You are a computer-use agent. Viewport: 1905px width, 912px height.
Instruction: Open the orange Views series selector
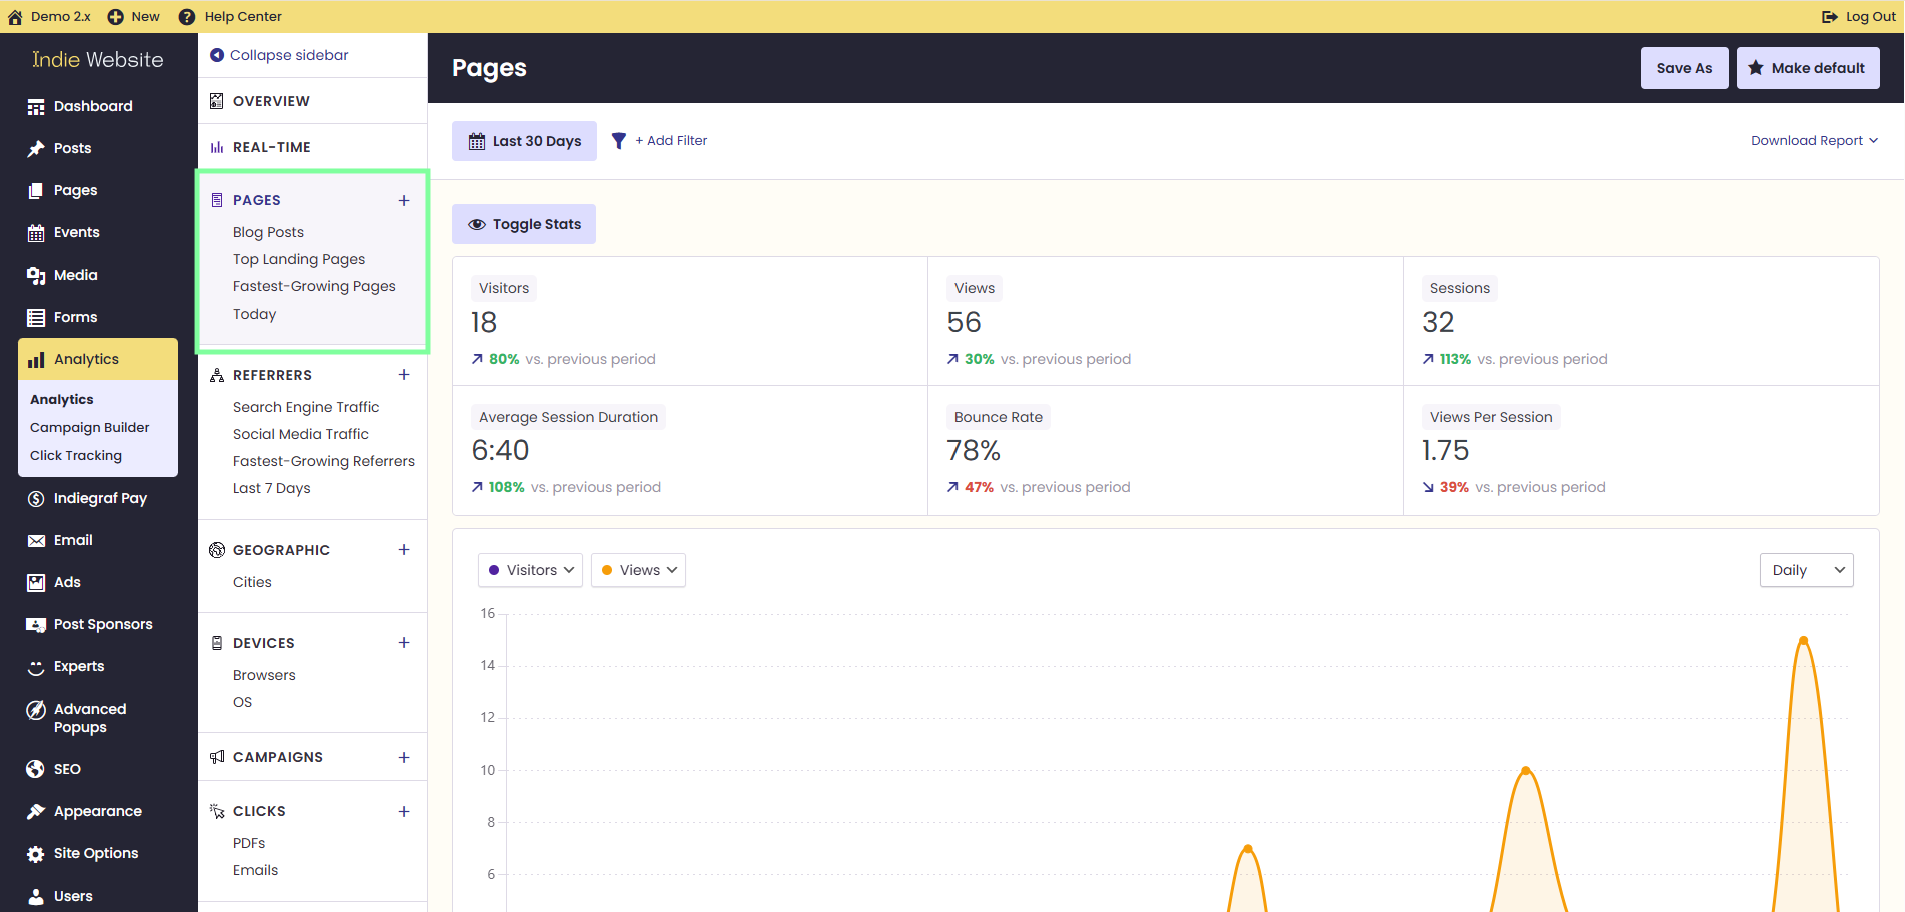point(638,570)
